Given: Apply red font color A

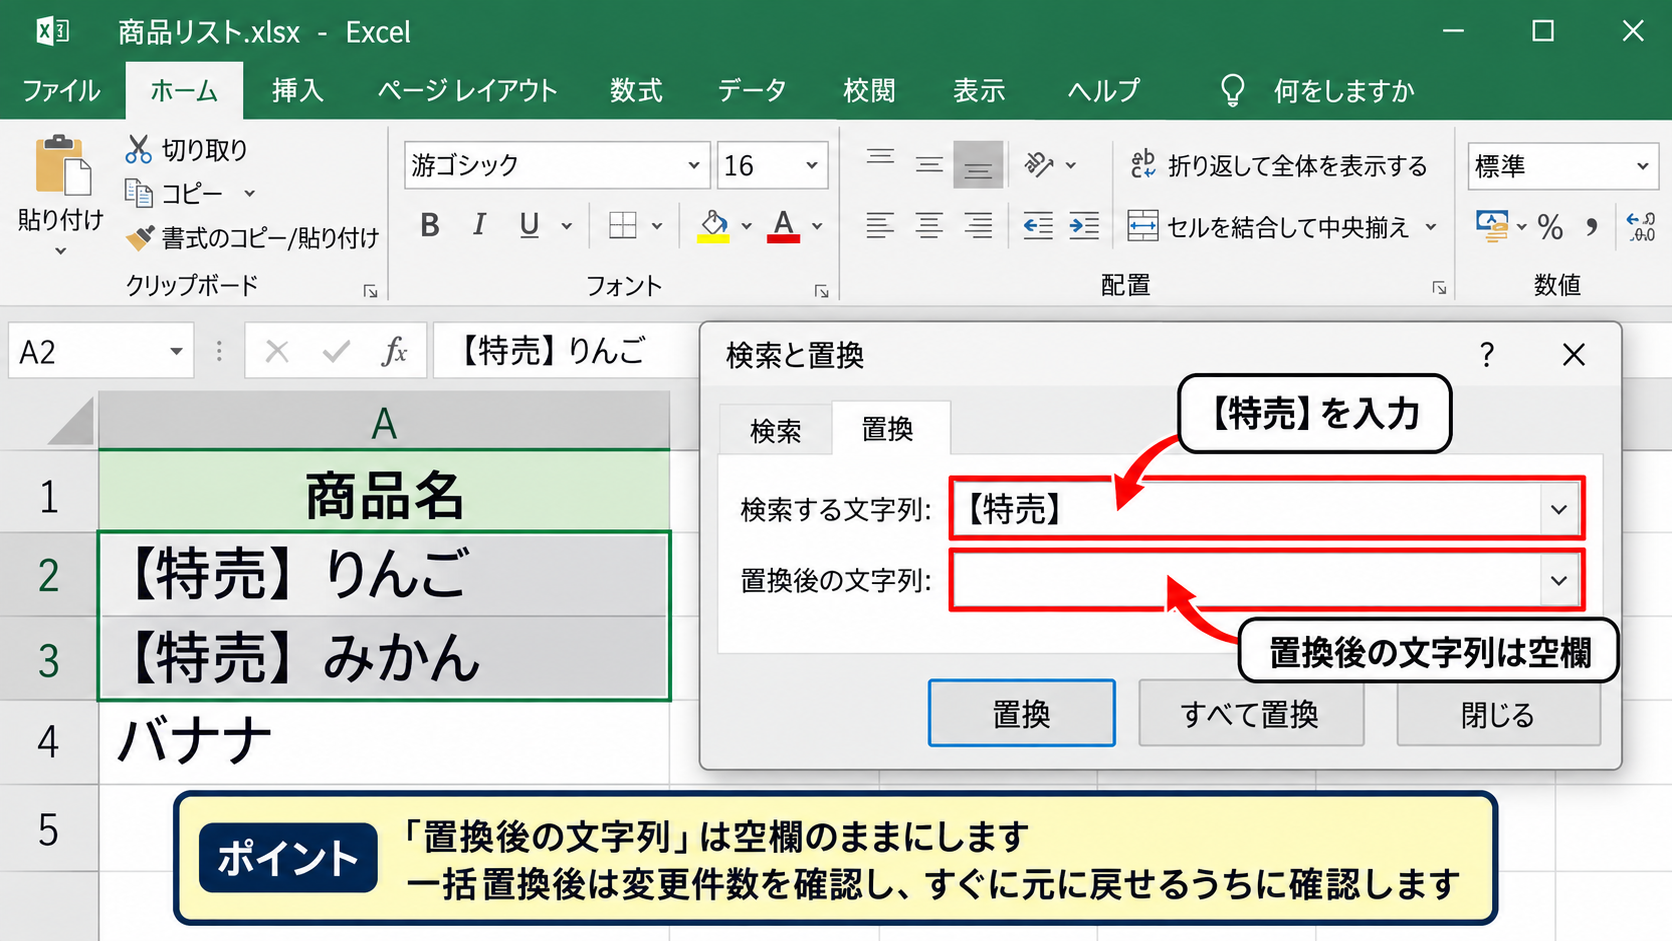Looking at the screenshot, I should click(x=783, y=227).
